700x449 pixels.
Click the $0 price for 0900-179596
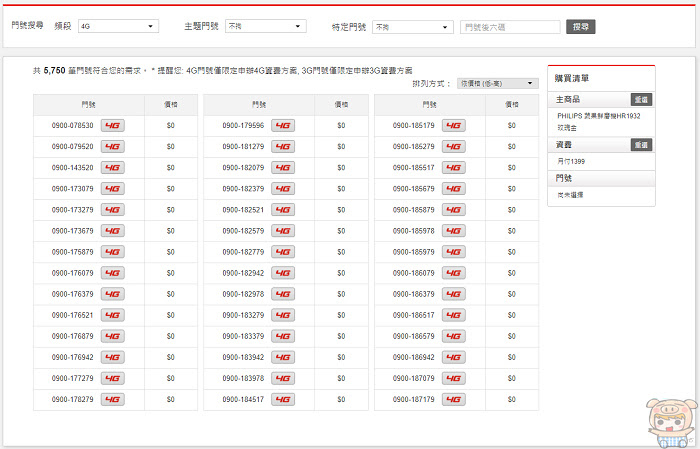pyautogui.click(x=341, y=125)
